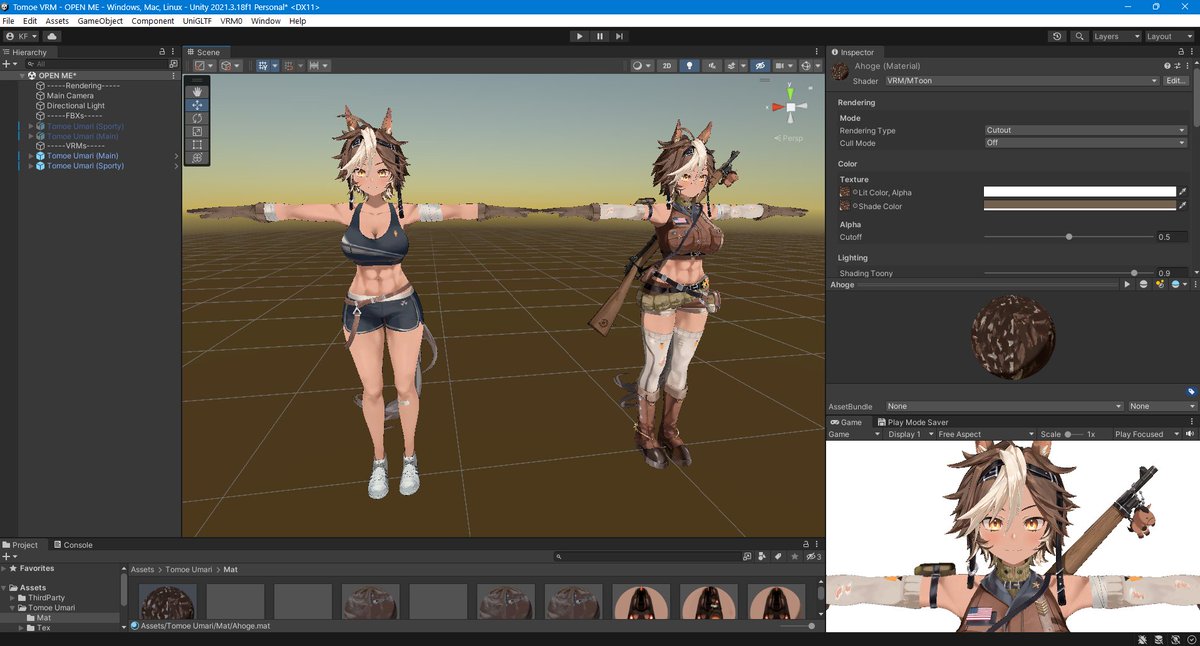Toggle scene effects like skybox
Screen dimensions: 1200x646
tap(733, 66)
